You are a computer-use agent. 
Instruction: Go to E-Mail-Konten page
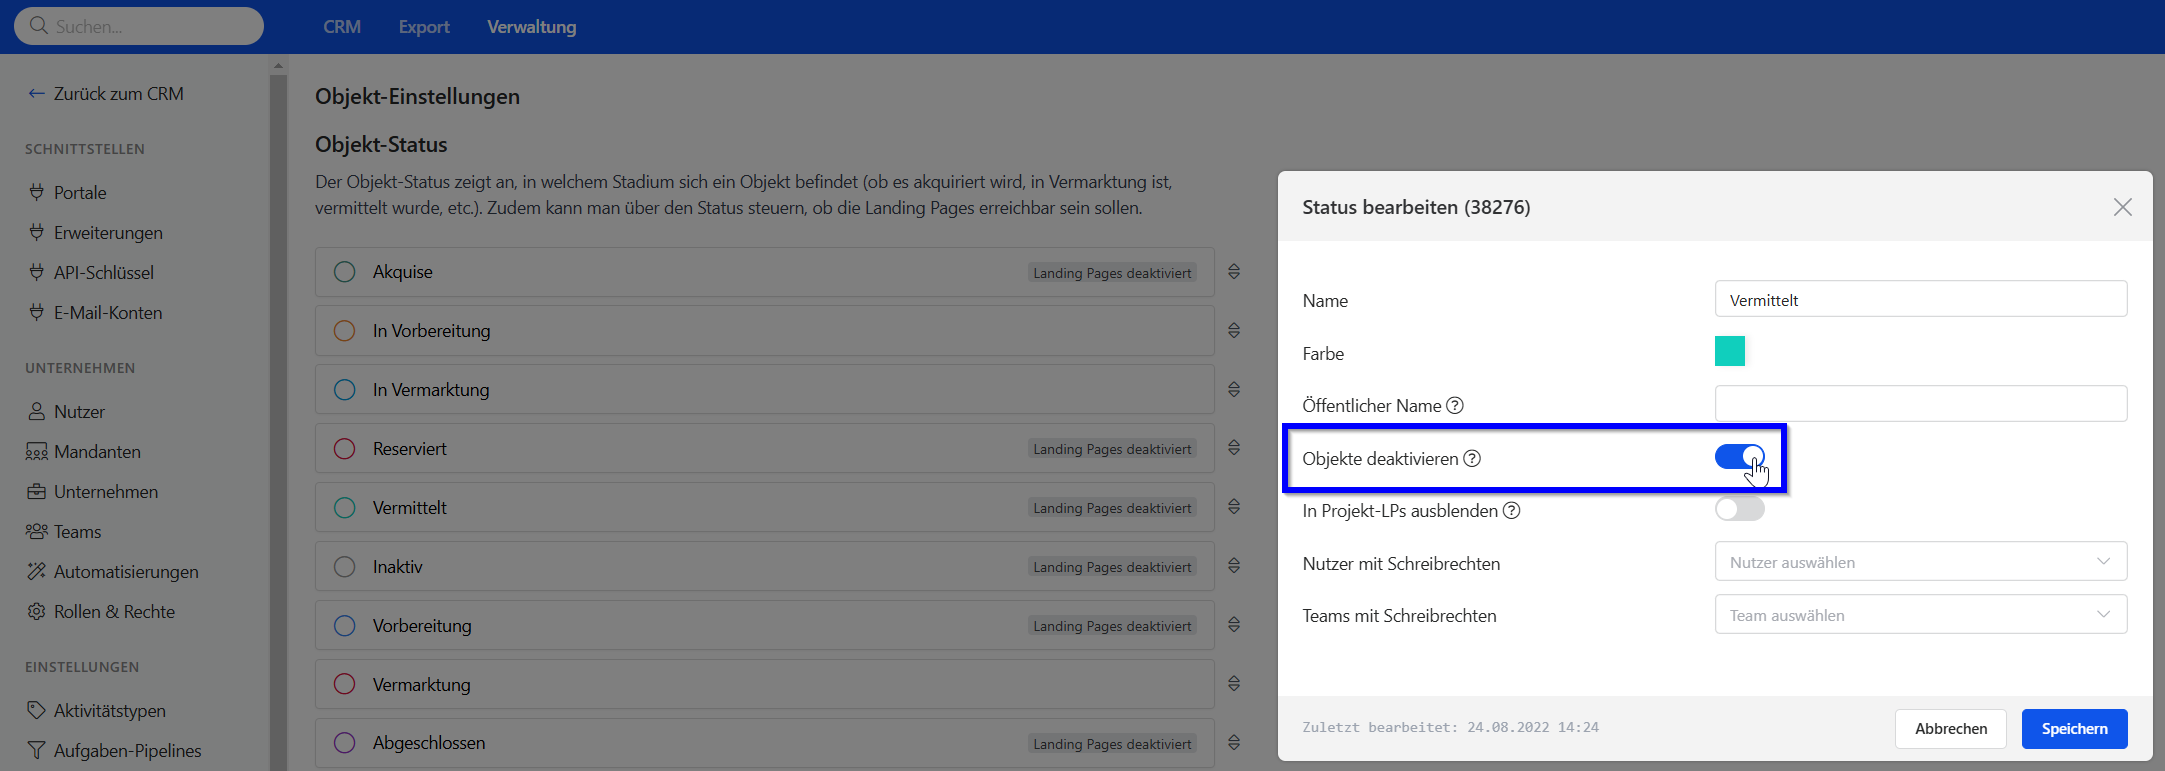[107, 313]
